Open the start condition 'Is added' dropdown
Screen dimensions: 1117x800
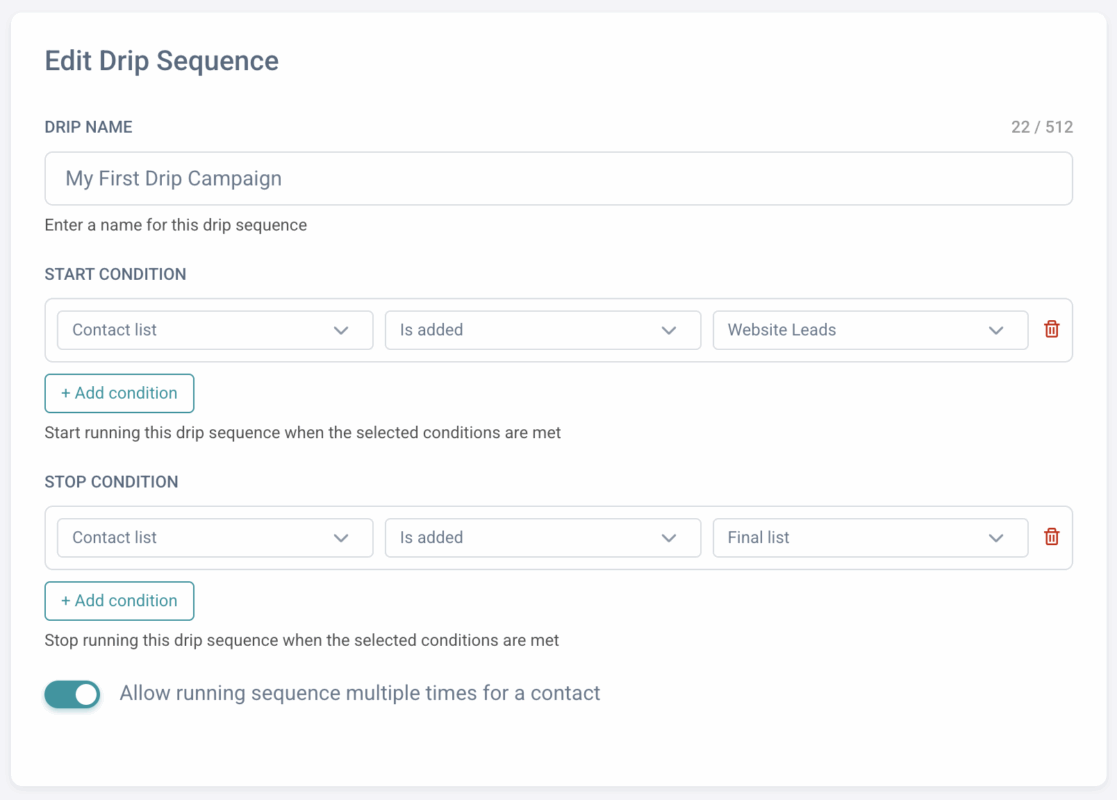530,330
